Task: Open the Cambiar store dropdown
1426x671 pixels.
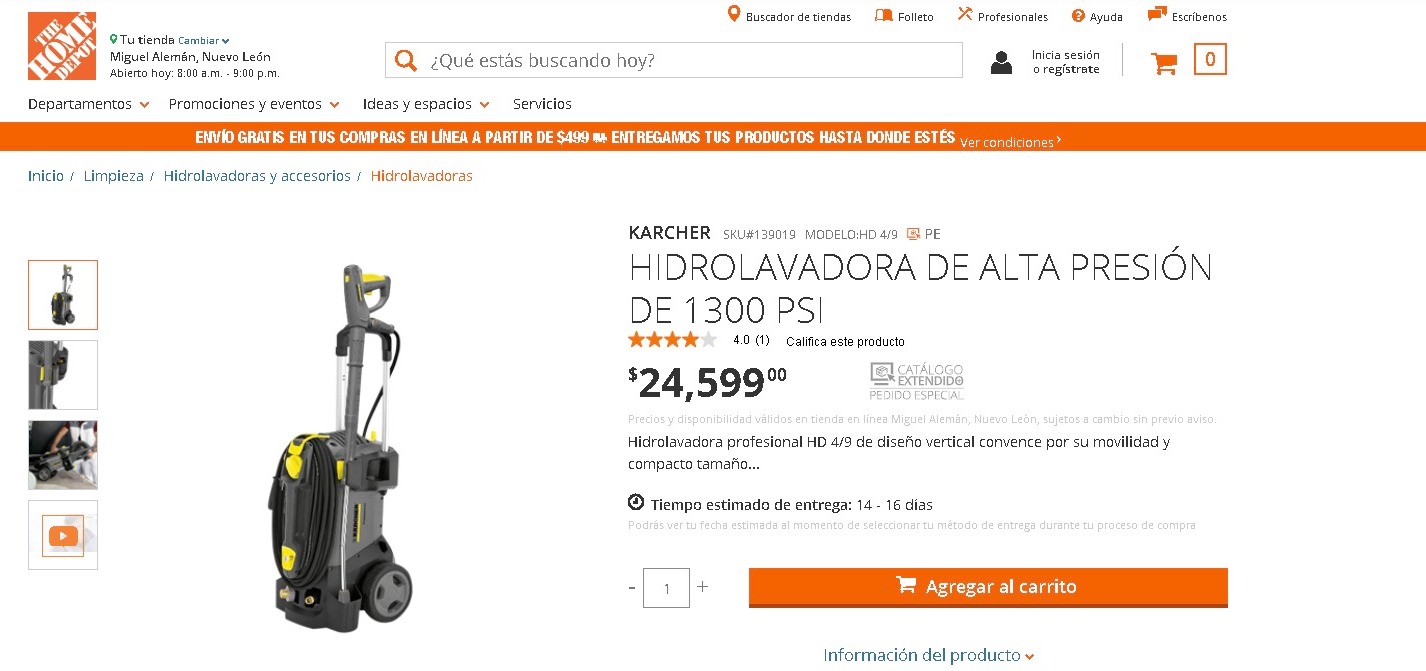Action: pyautogui.click(x=204, y=41)
